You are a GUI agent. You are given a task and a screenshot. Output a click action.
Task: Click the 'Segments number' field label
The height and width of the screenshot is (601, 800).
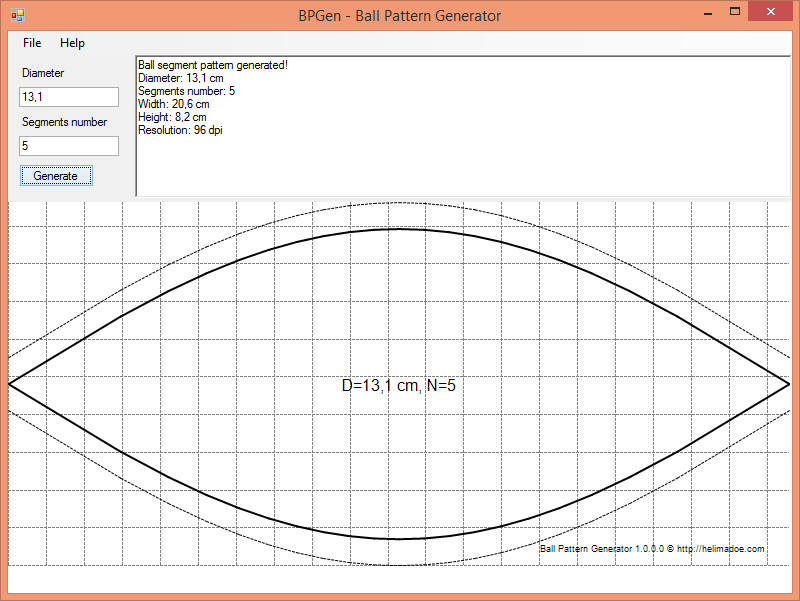point(64,122)
